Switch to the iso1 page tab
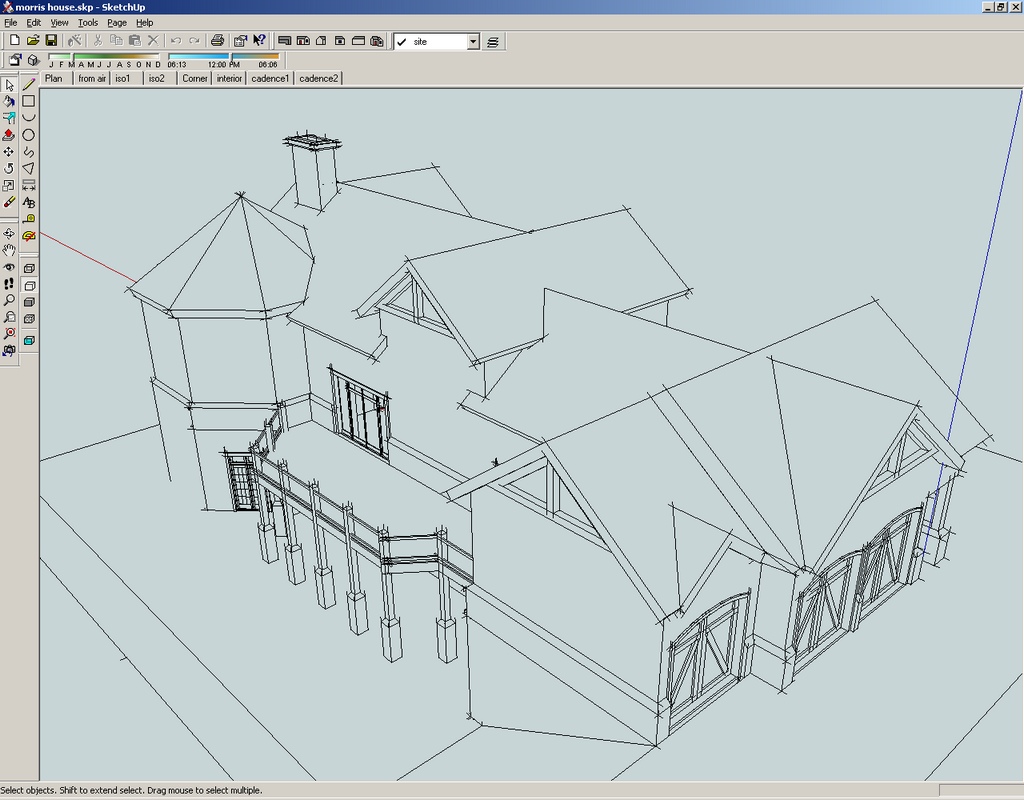 pyautogui.click(x=122, y=78)
